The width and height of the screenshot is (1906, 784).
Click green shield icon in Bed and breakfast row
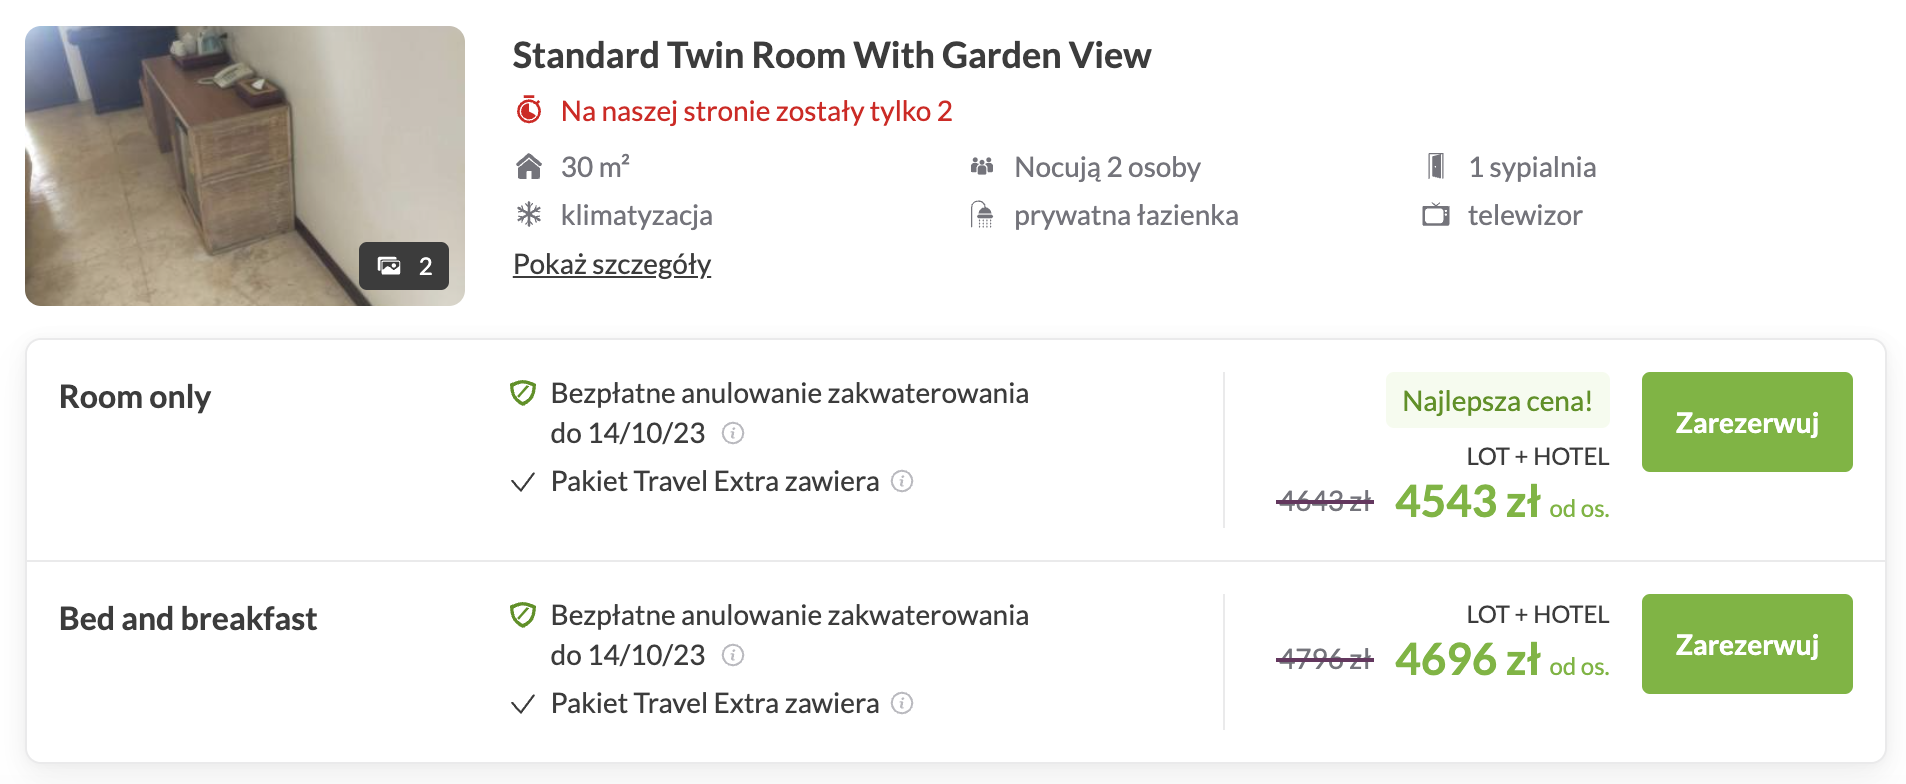[x=521, y=616]
